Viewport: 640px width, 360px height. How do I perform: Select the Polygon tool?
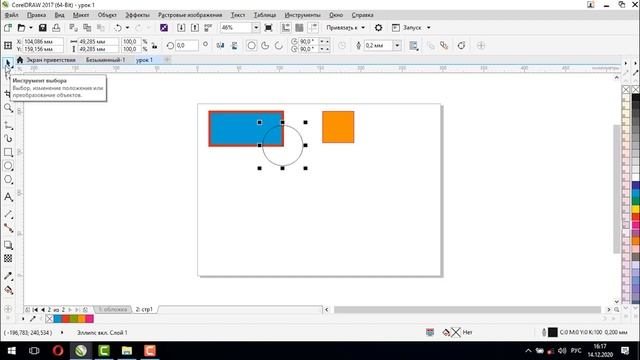tap(8, 180)
